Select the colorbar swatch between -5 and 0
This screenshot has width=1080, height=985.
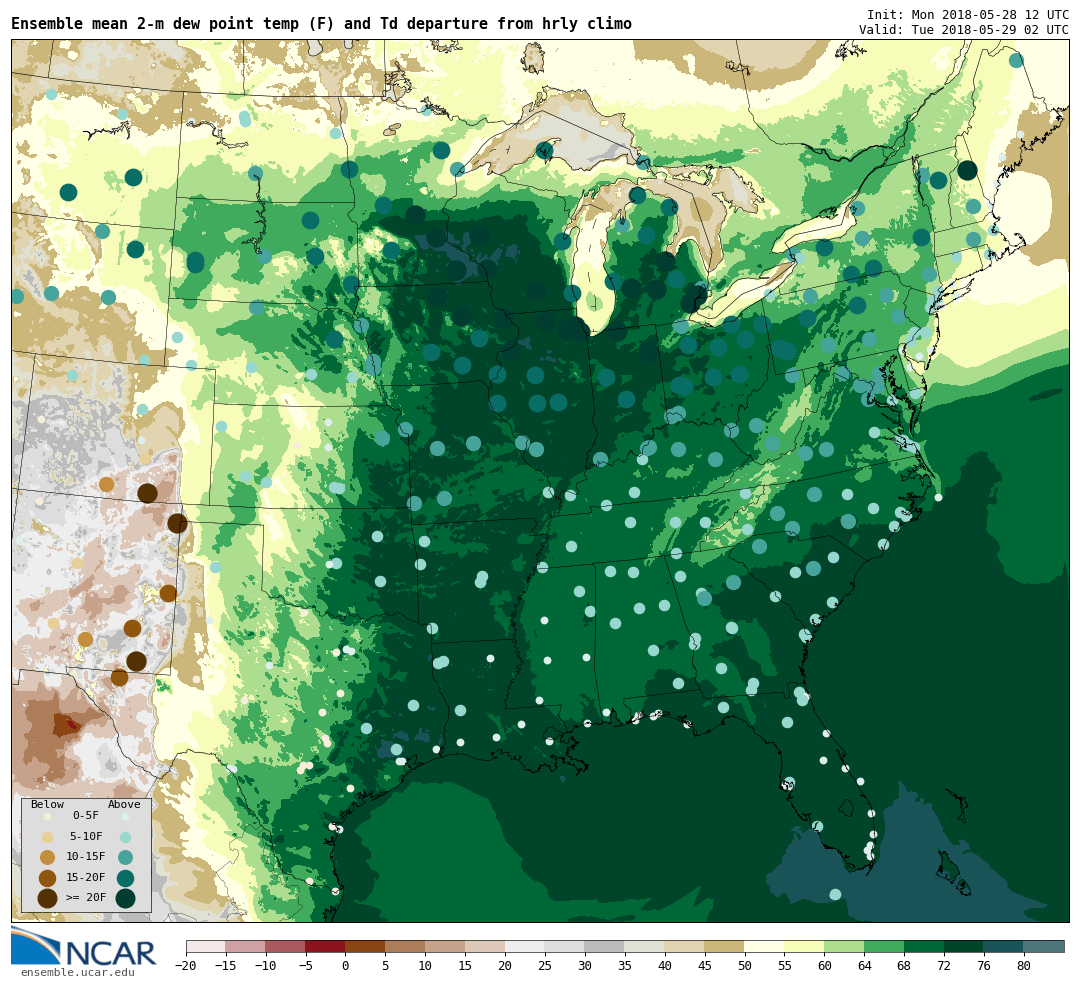click(325, 946)
